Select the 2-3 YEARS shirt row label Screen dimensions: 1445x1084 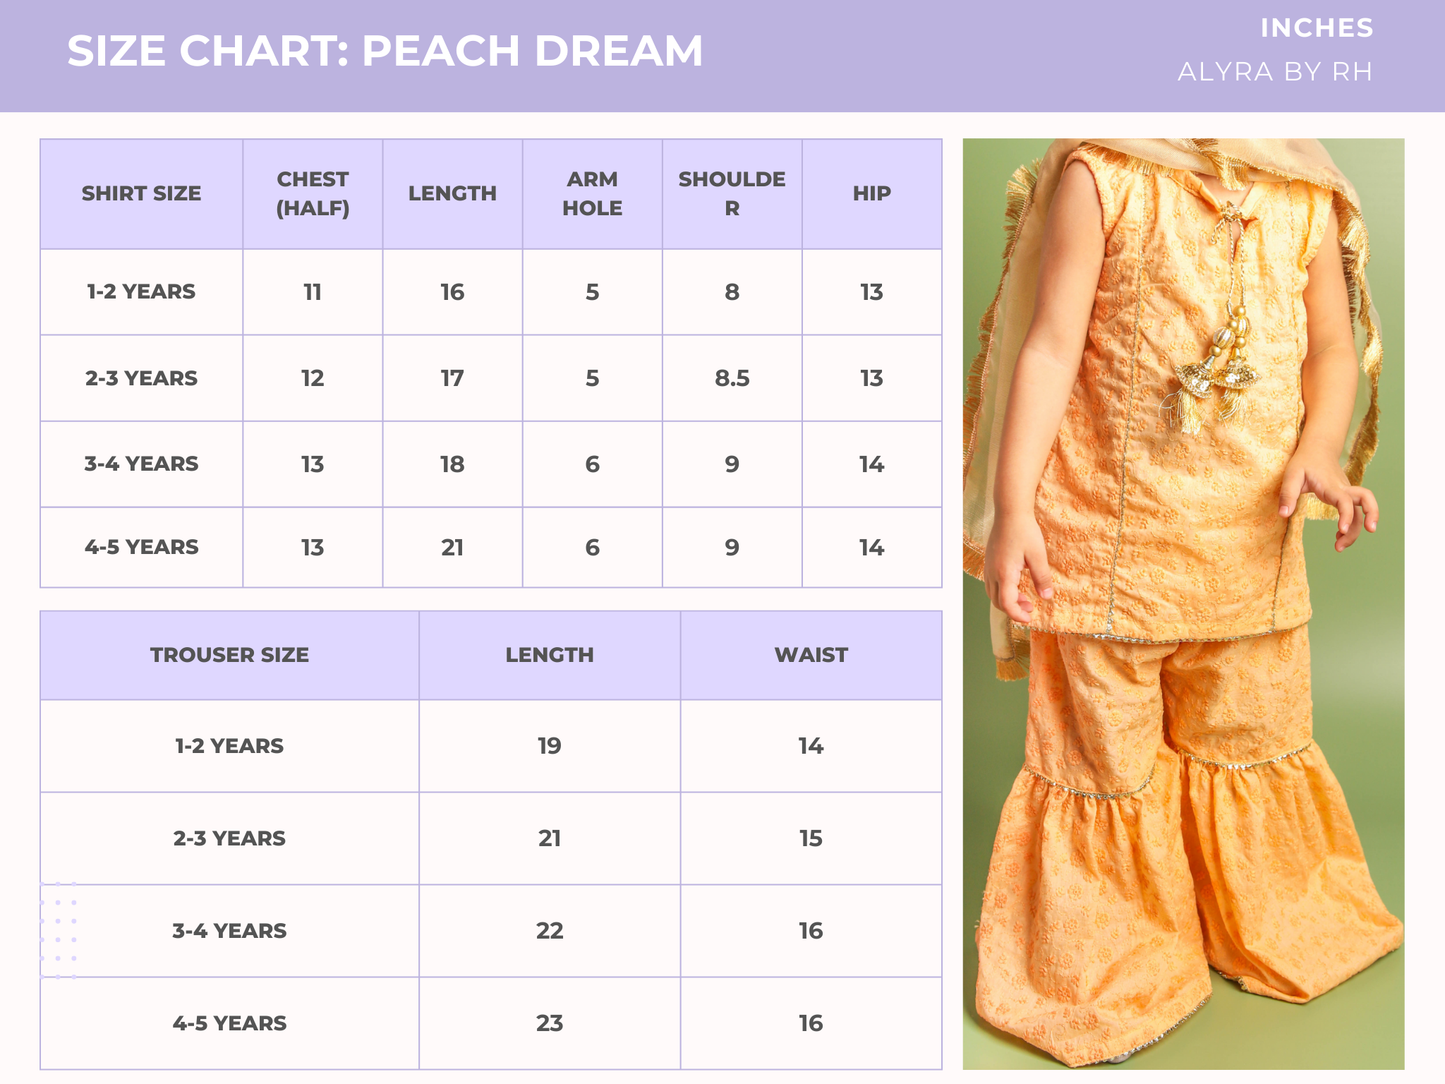(x=140, y=378)
